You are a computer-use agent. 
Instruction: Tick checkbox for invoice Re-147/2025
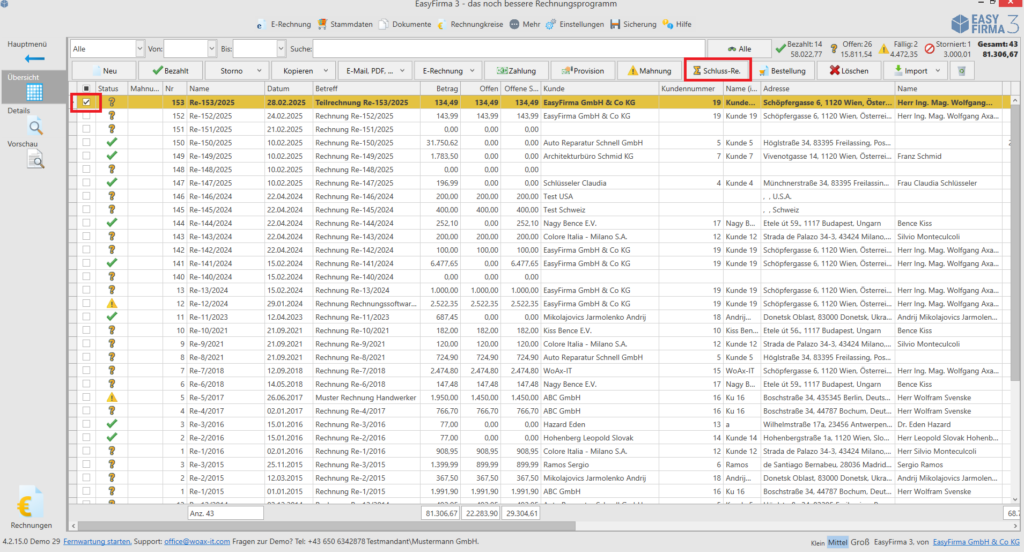86,183
